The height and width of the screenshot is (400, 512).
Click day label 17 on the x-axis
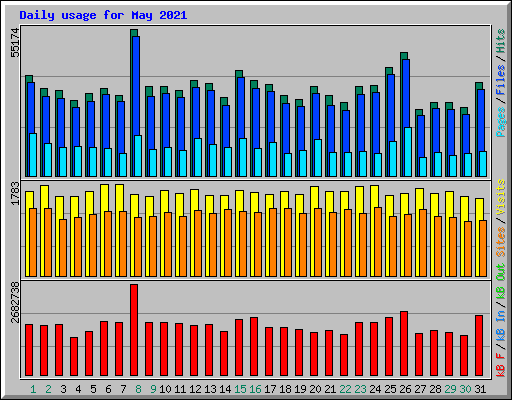(x=270, y=389)
